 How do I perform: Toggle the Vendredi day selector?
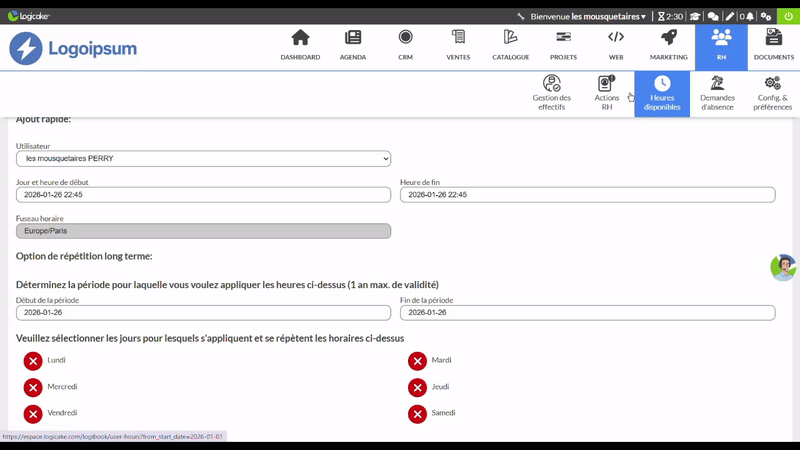(33, 413)
